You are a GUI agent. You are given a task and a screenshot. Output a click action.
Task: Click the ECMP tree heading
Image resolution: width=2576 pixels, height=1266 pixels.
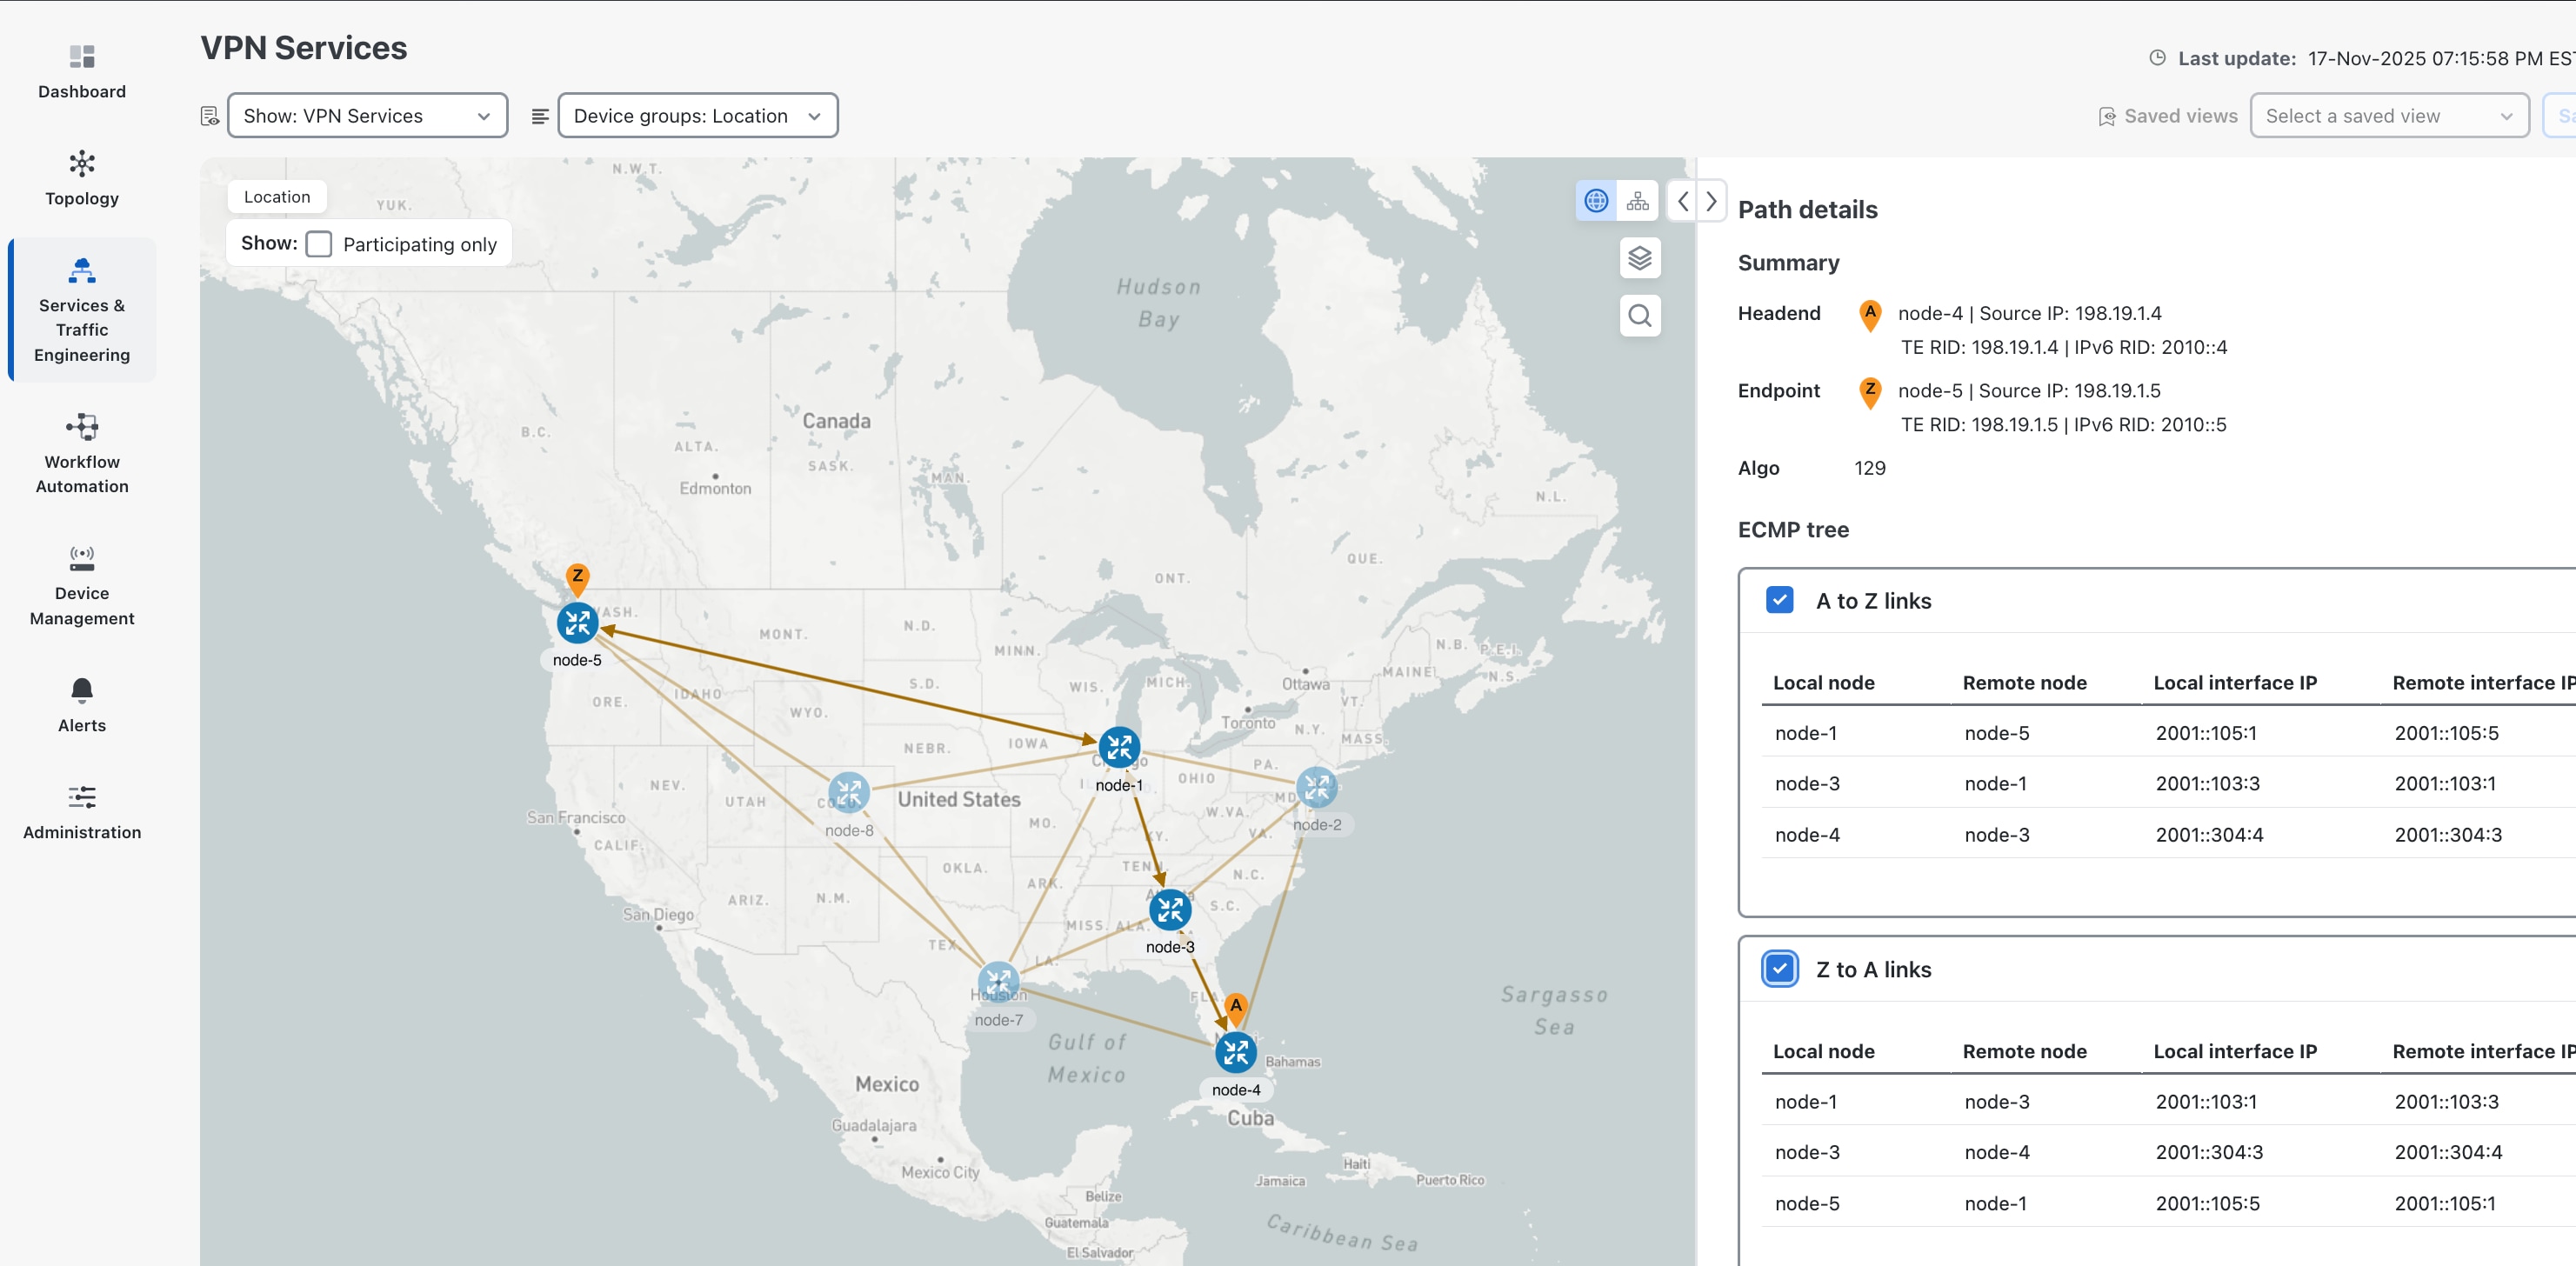pos(1793,530)
